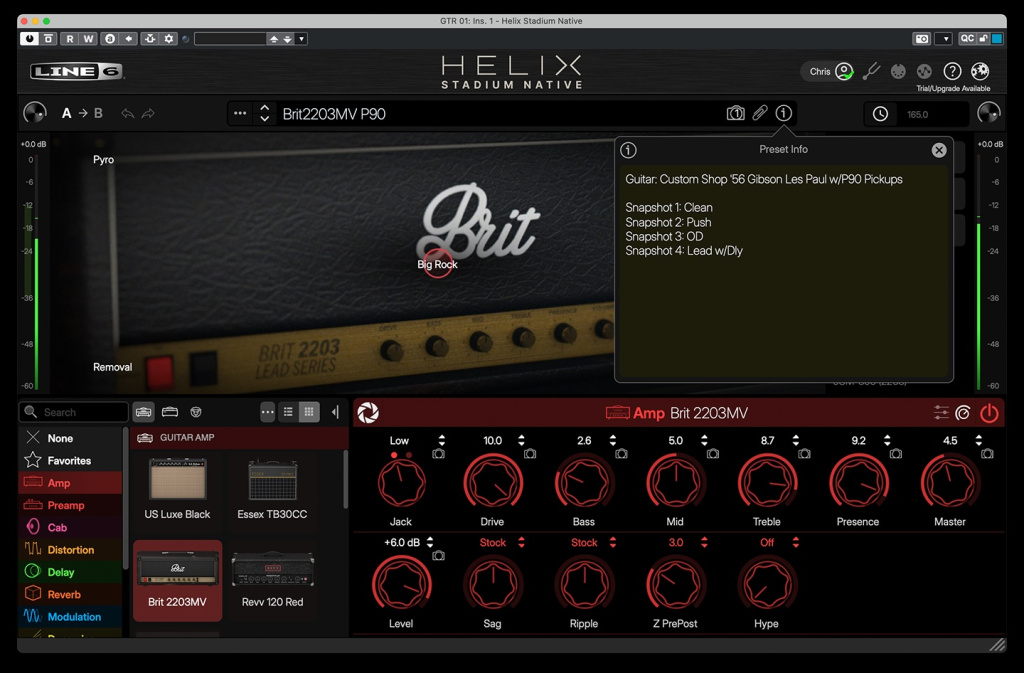The height and width of the screenshot is (673, 1024).
Task: Click the paperclip attachment icon
Action: point(760,113)
